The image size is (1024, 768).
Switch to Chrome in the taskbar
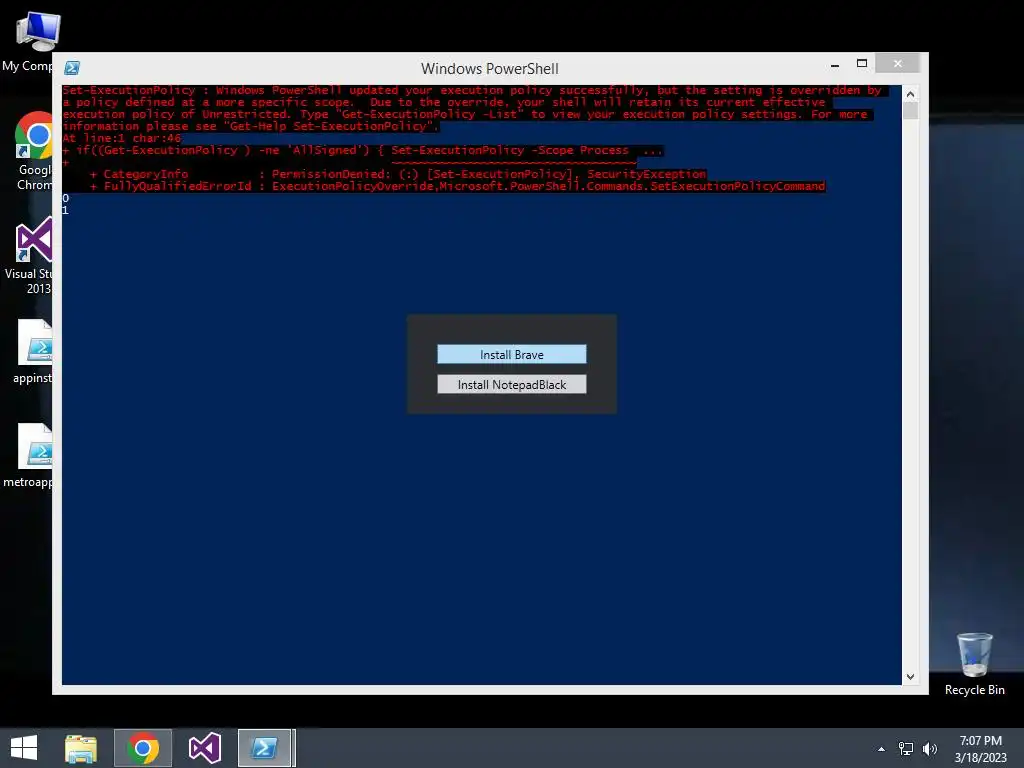point(143,748)
